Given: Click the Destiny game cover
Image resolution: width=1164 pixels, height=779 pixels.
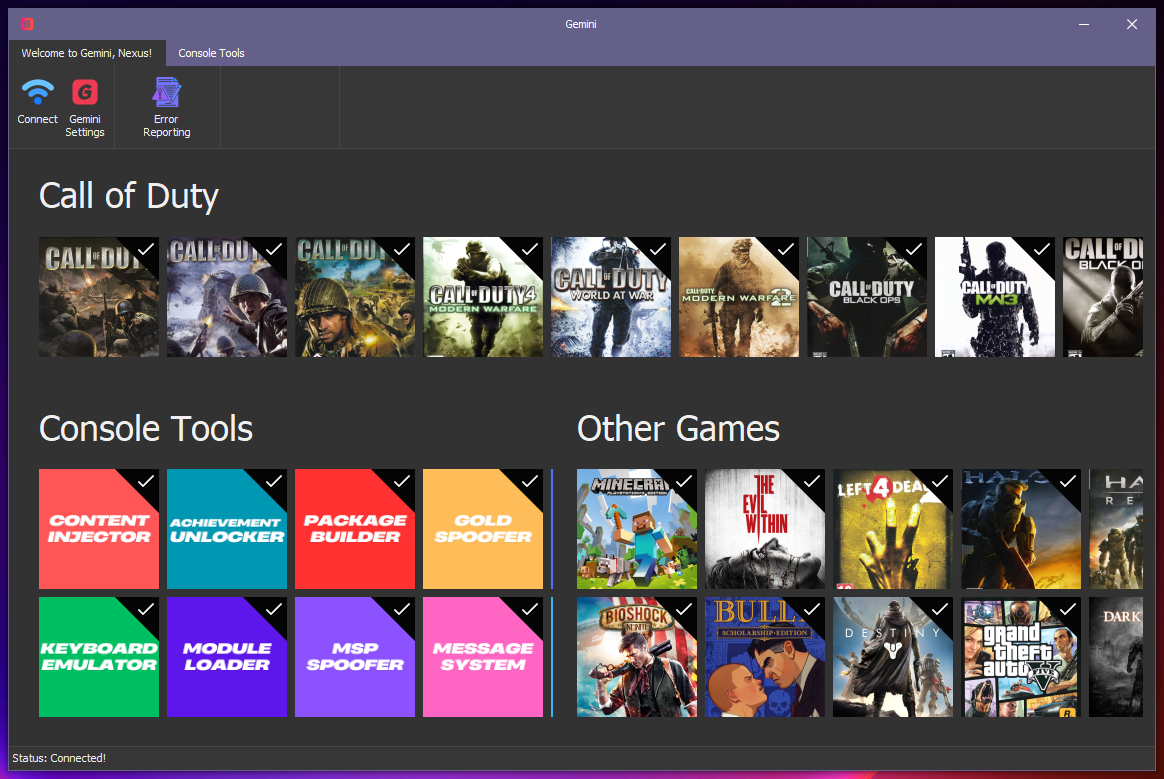Looking at the screenshot, I should [892, 657].
